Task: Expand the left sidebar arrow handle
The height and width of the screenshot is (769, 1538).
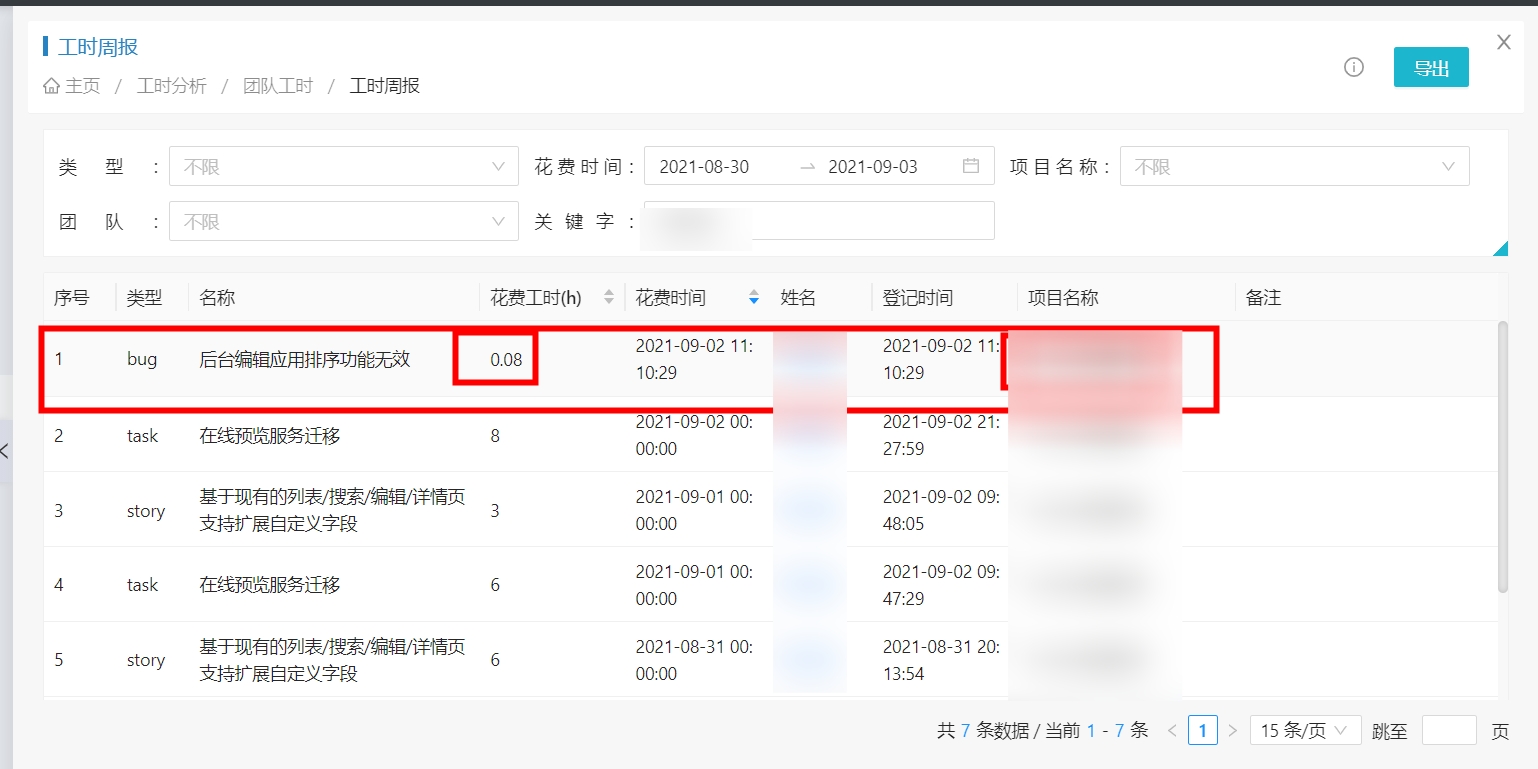Action: 5,451
